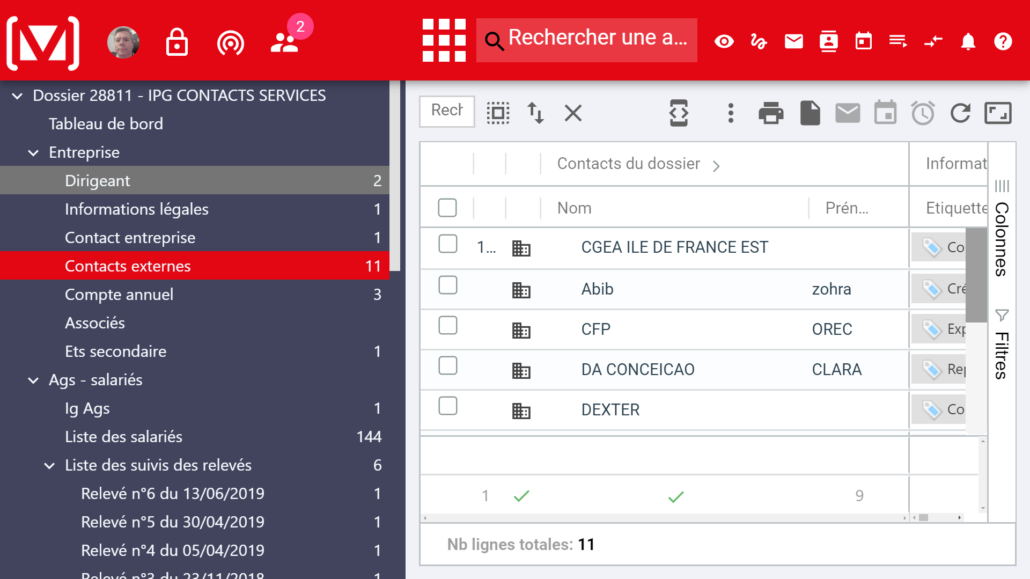Screen dimensions: 1030x579
Task: Tick the select-all checkbox in the table header
Action: [x=447, y=208]
